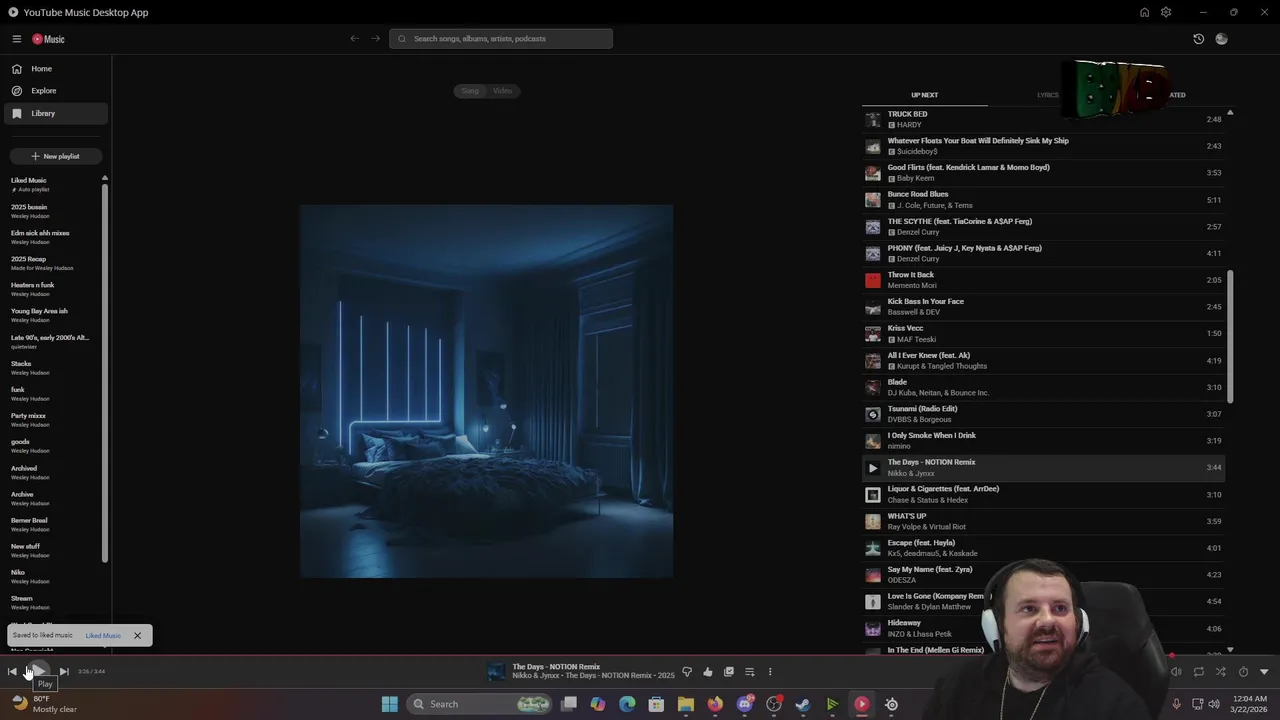Viewport: 1280px width, 720px height.
Task: Dismiss the Saved to liked music toast
Action: [137, 636]
